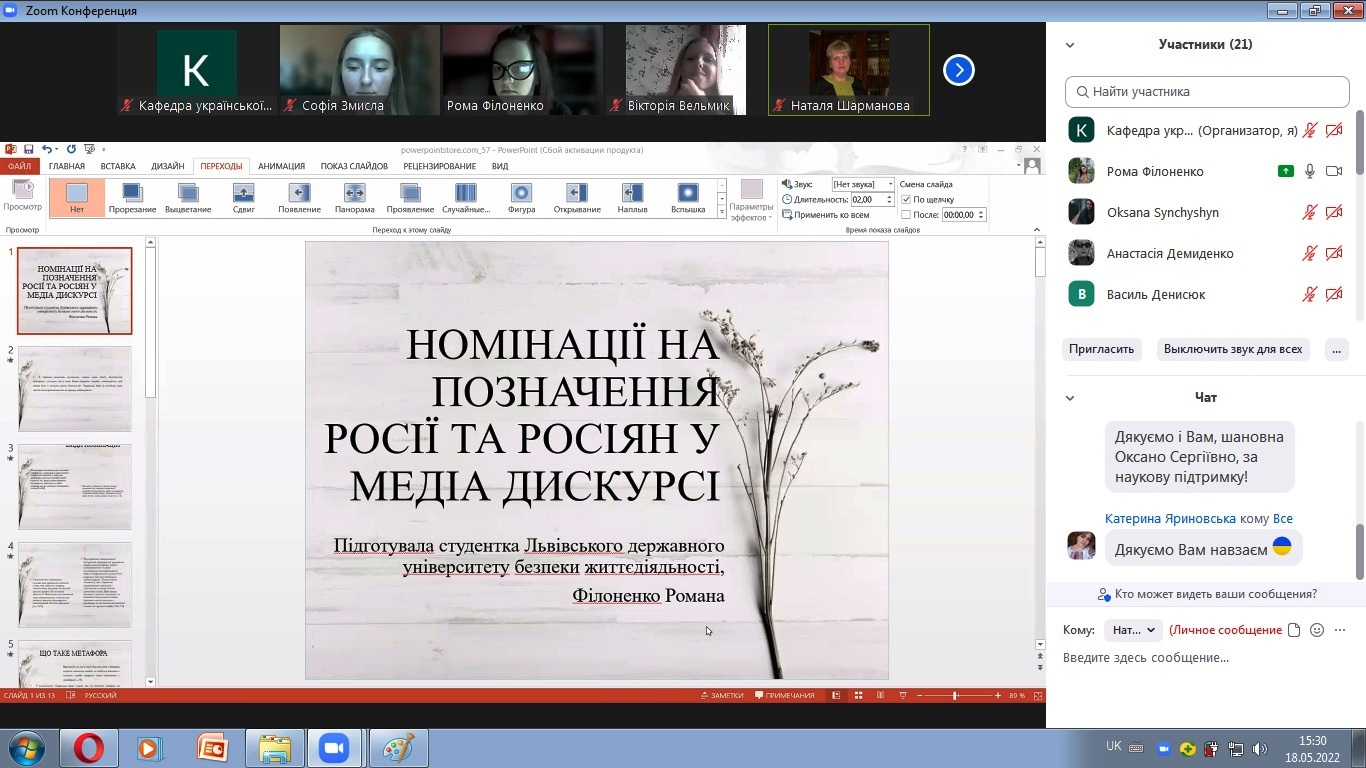Open Opera browser from taskbar
This screenshot has height=768, width=1366.
(x=88, y=748)
